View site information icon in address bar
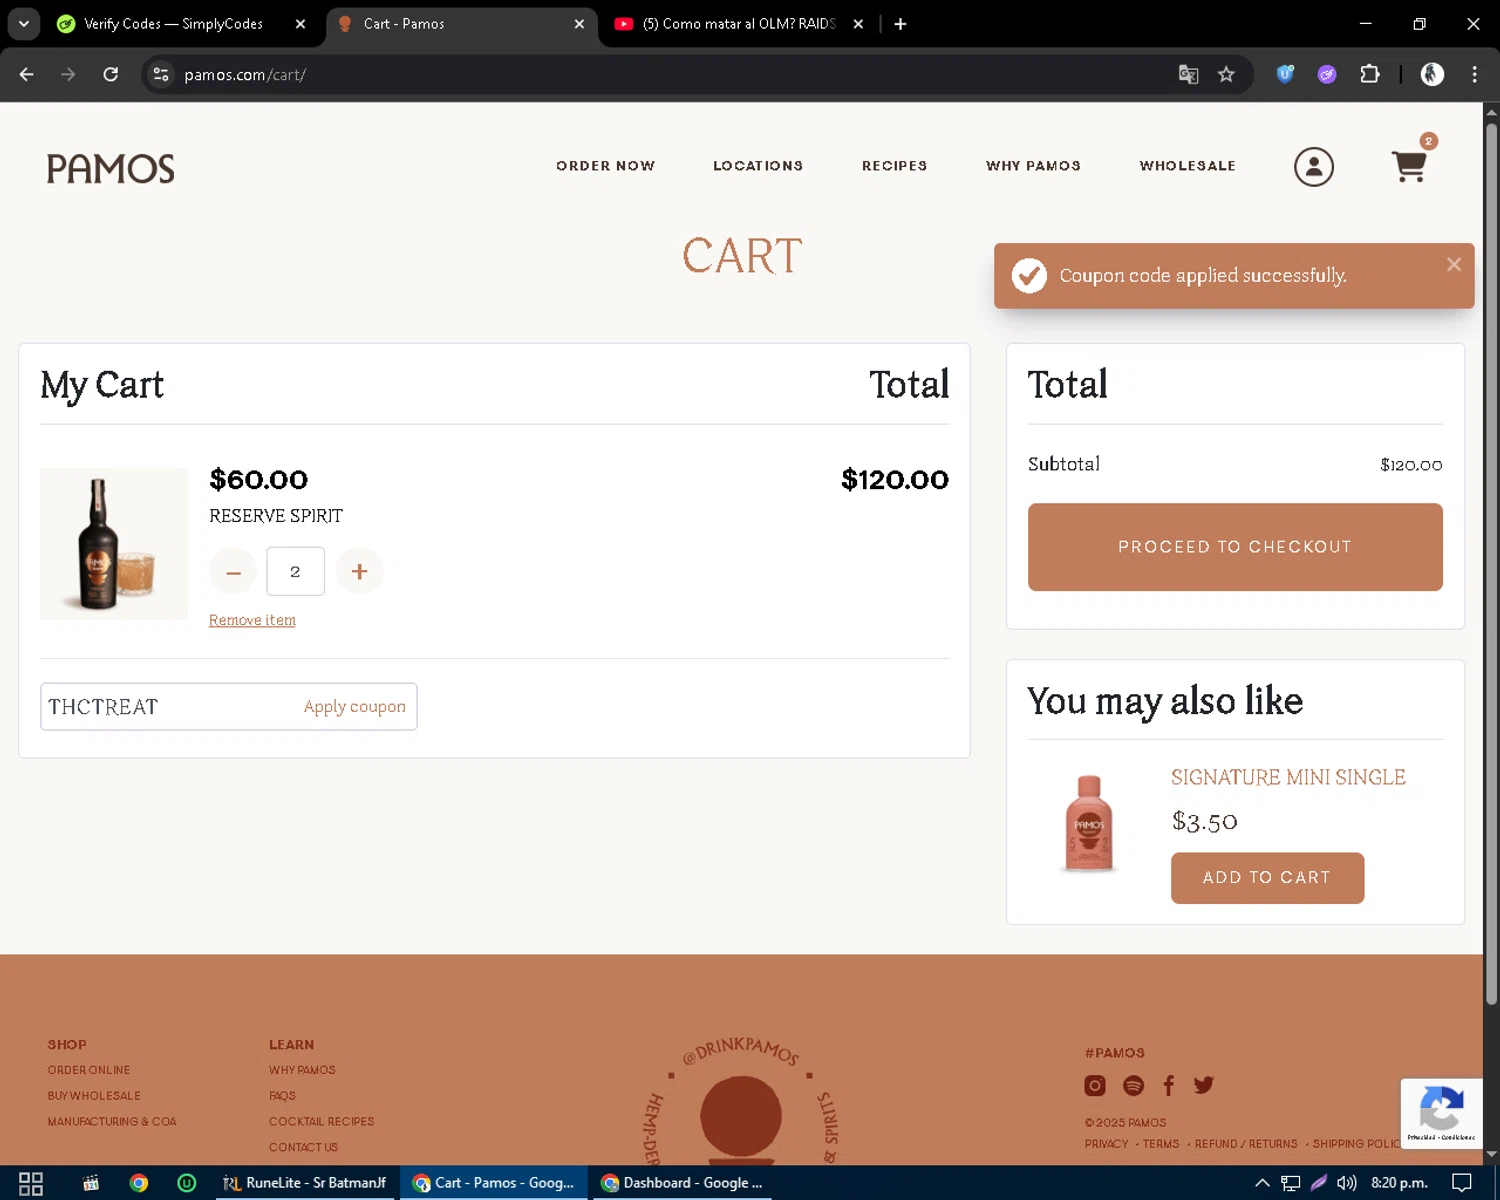This screenshot has height=1200, width=1500. (x=161, y=74)
